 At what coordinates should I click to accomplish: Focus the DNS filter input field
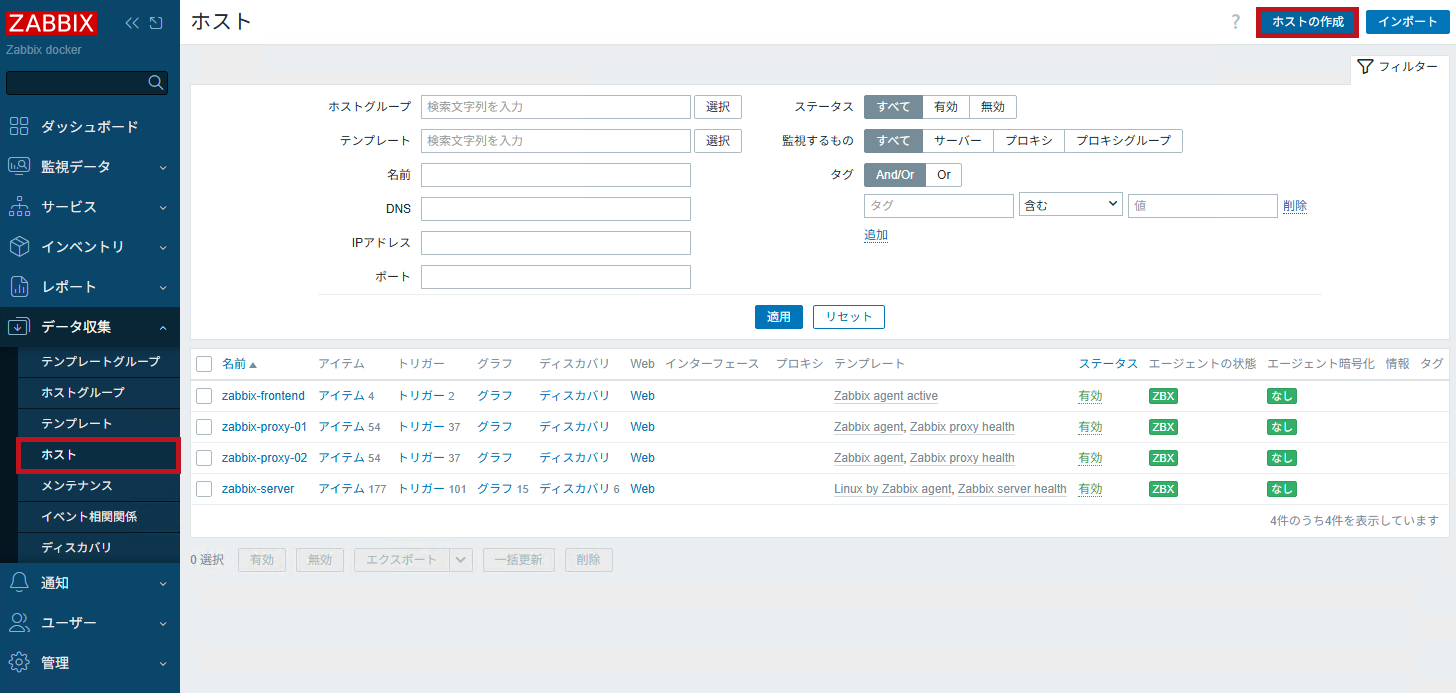556,209
